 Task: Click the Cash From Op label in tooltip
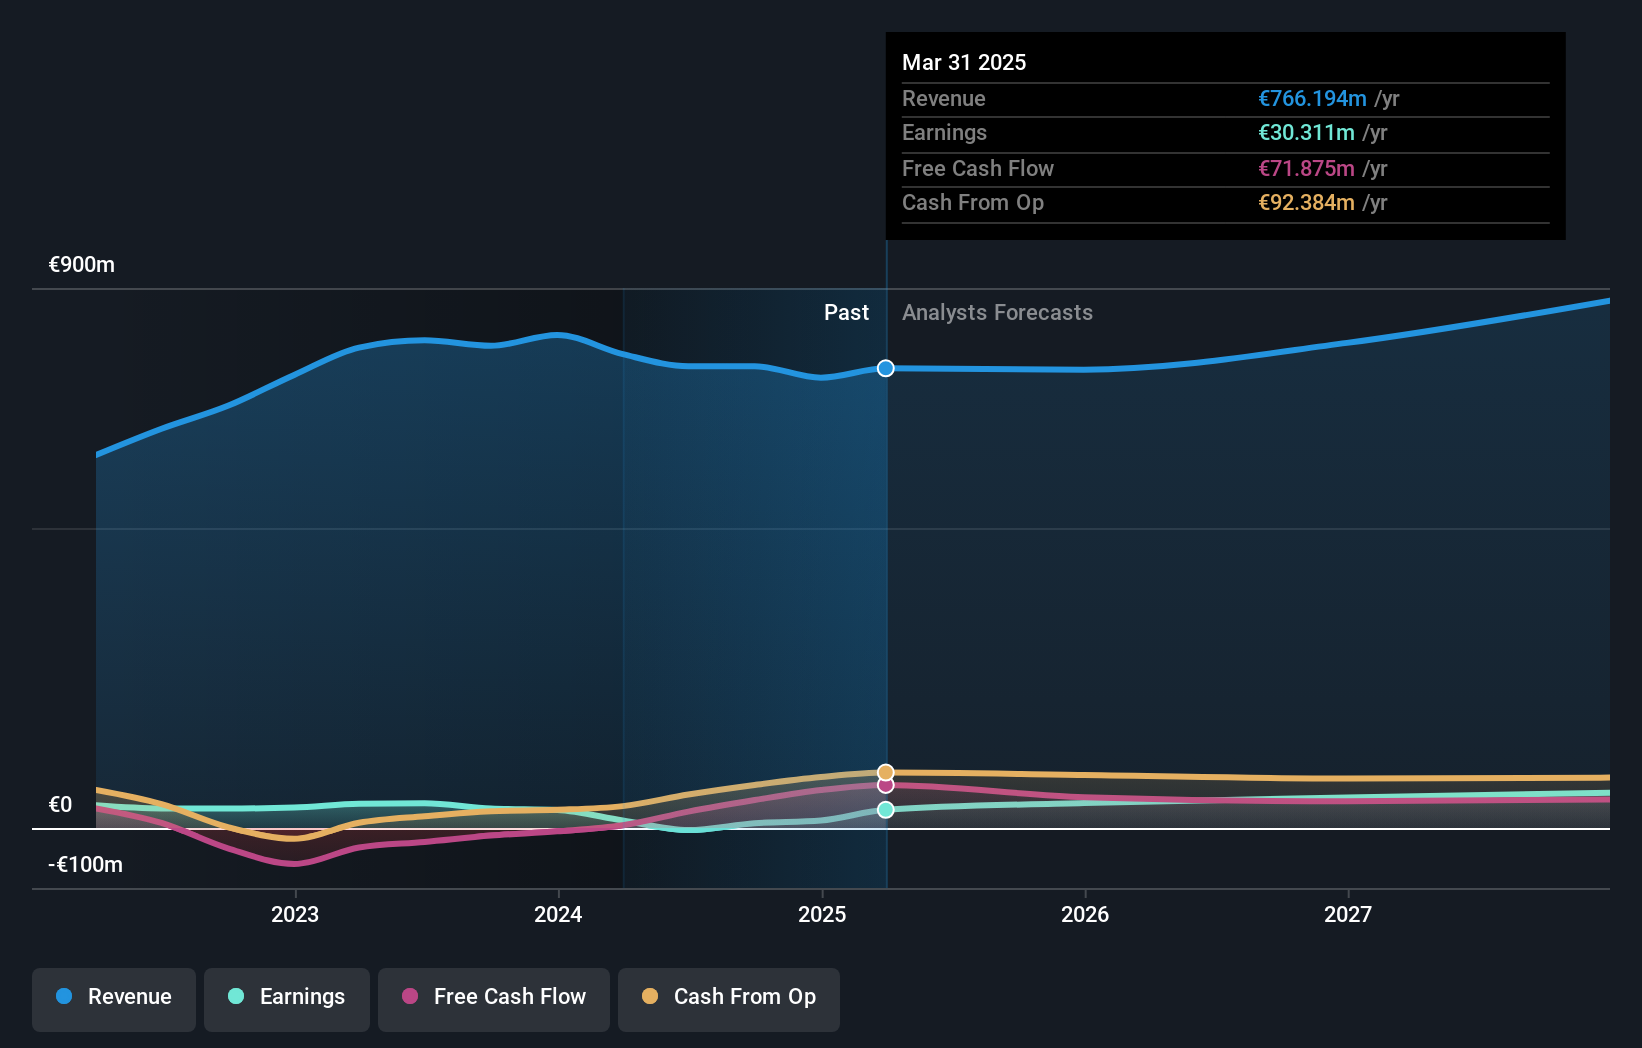973,203
